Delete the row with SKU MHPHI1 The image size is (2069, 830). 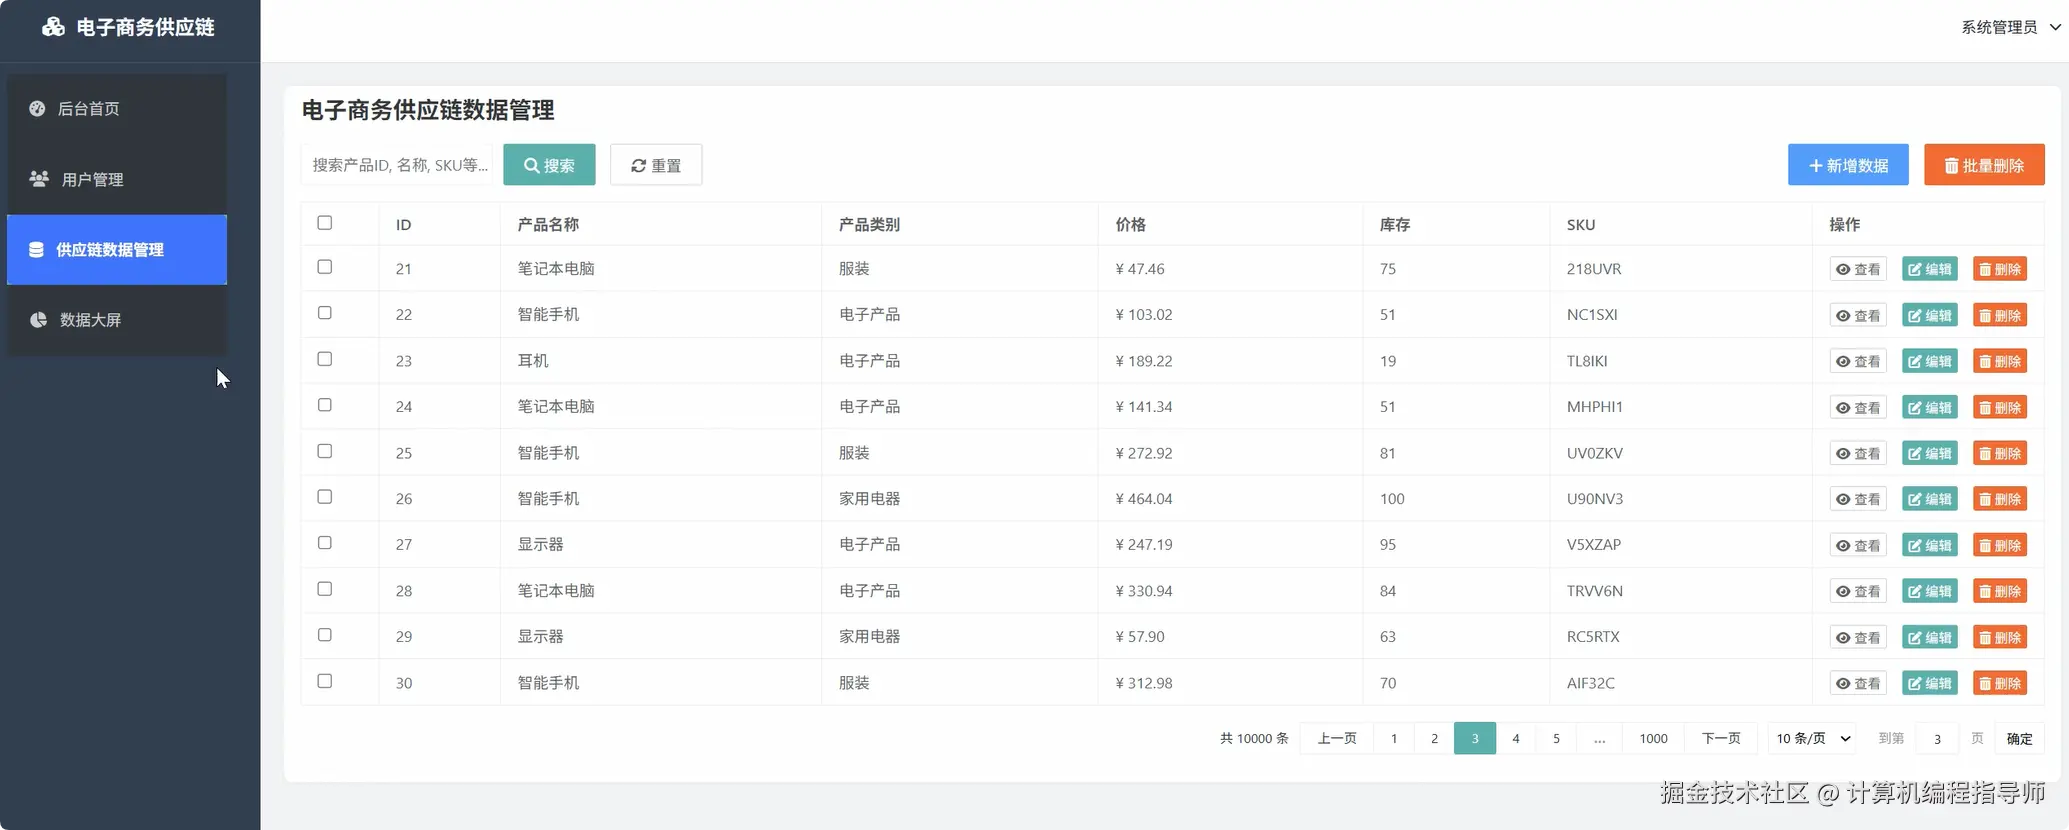[2000, 407]
